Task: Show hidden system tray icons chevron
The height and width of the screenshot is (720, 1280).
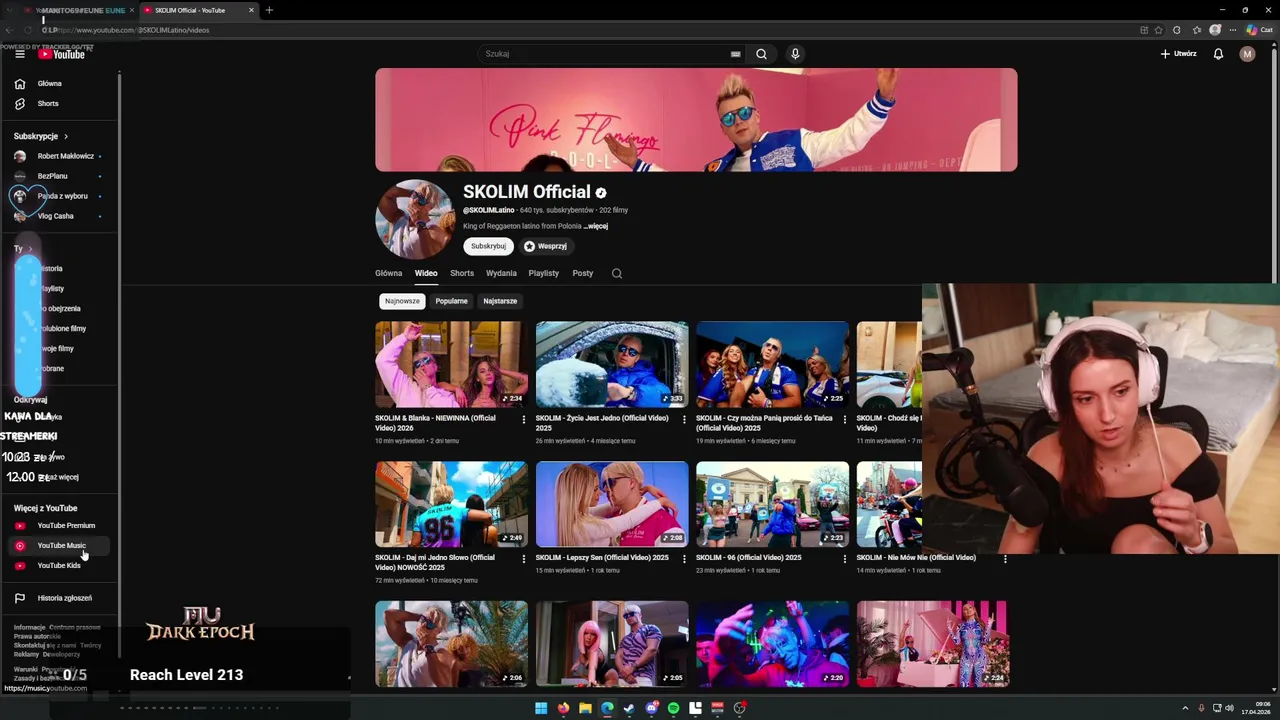Action: tap(1187, 708)
